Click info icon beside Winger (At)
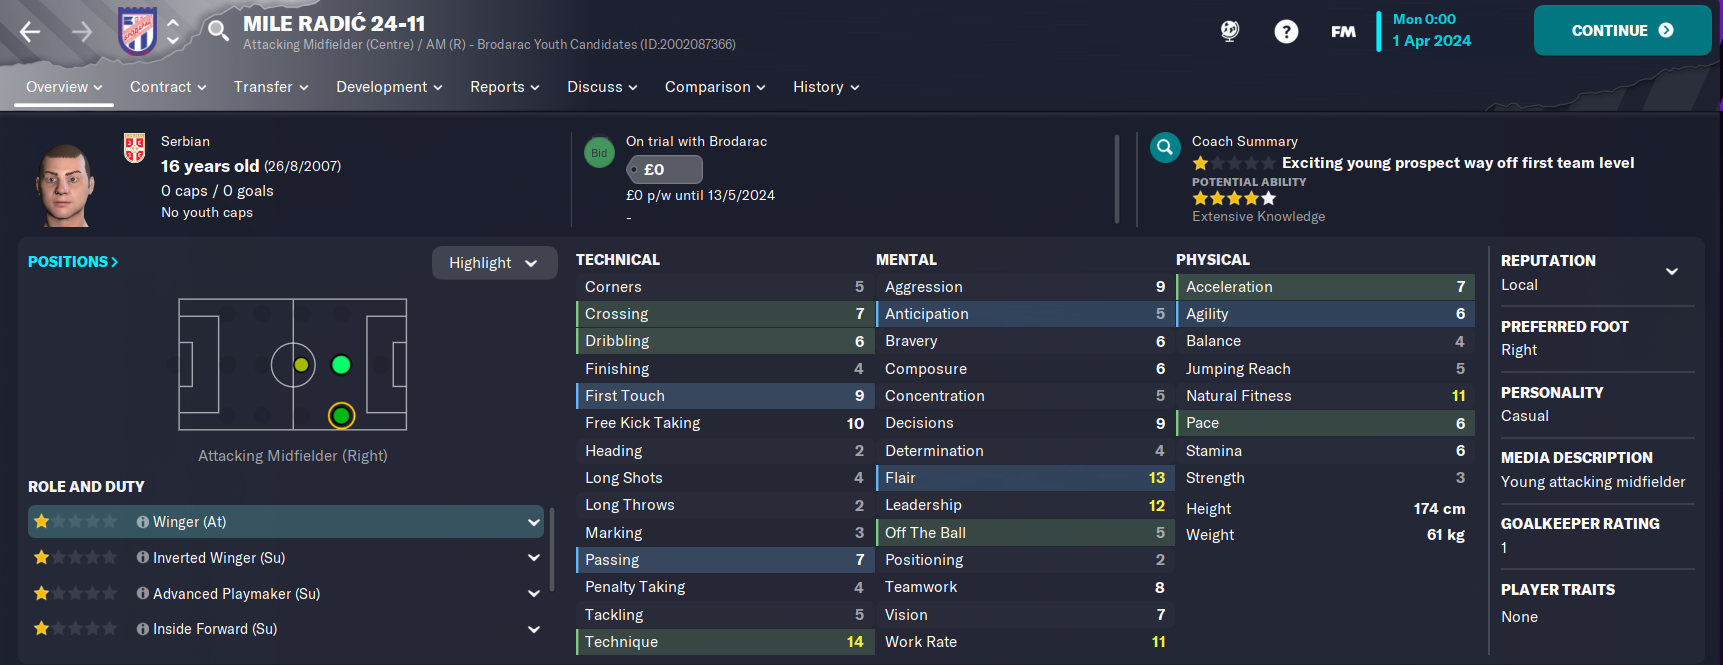This screenshot has height=665, width=1723. (x=143, y=522)
